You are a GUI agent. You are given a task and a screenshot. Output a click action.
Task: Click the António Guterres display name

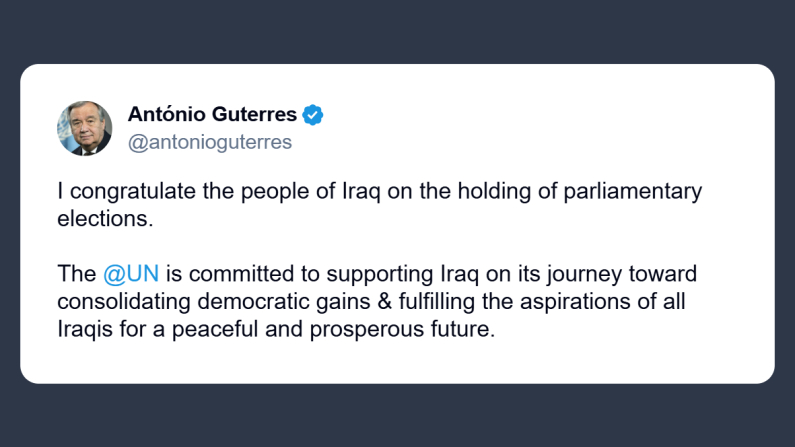coord(212,115)
